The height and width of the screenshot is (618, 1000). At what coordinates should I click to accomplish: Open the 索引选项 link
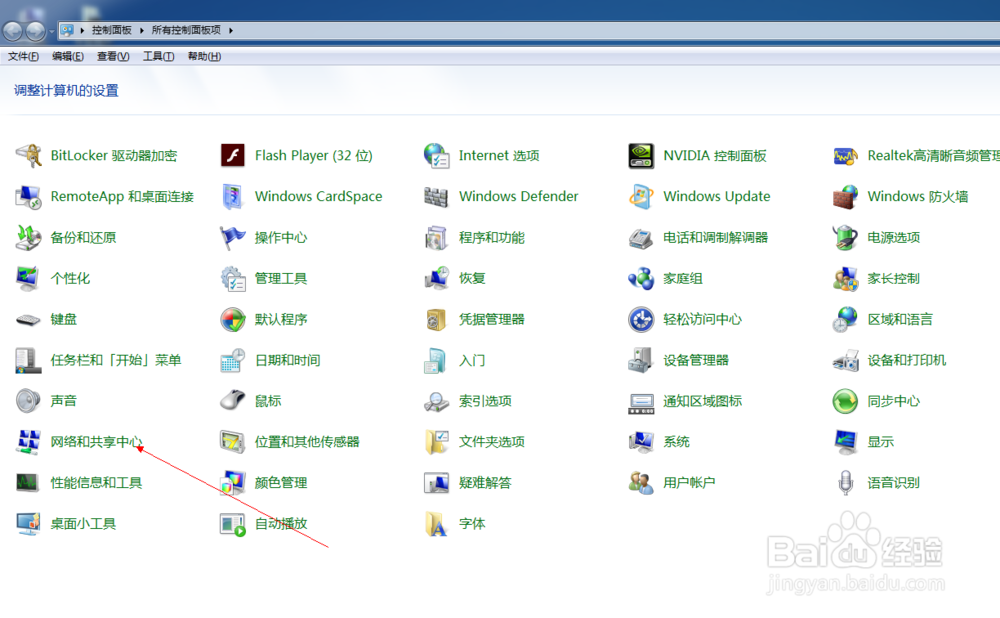click(485, 401)
